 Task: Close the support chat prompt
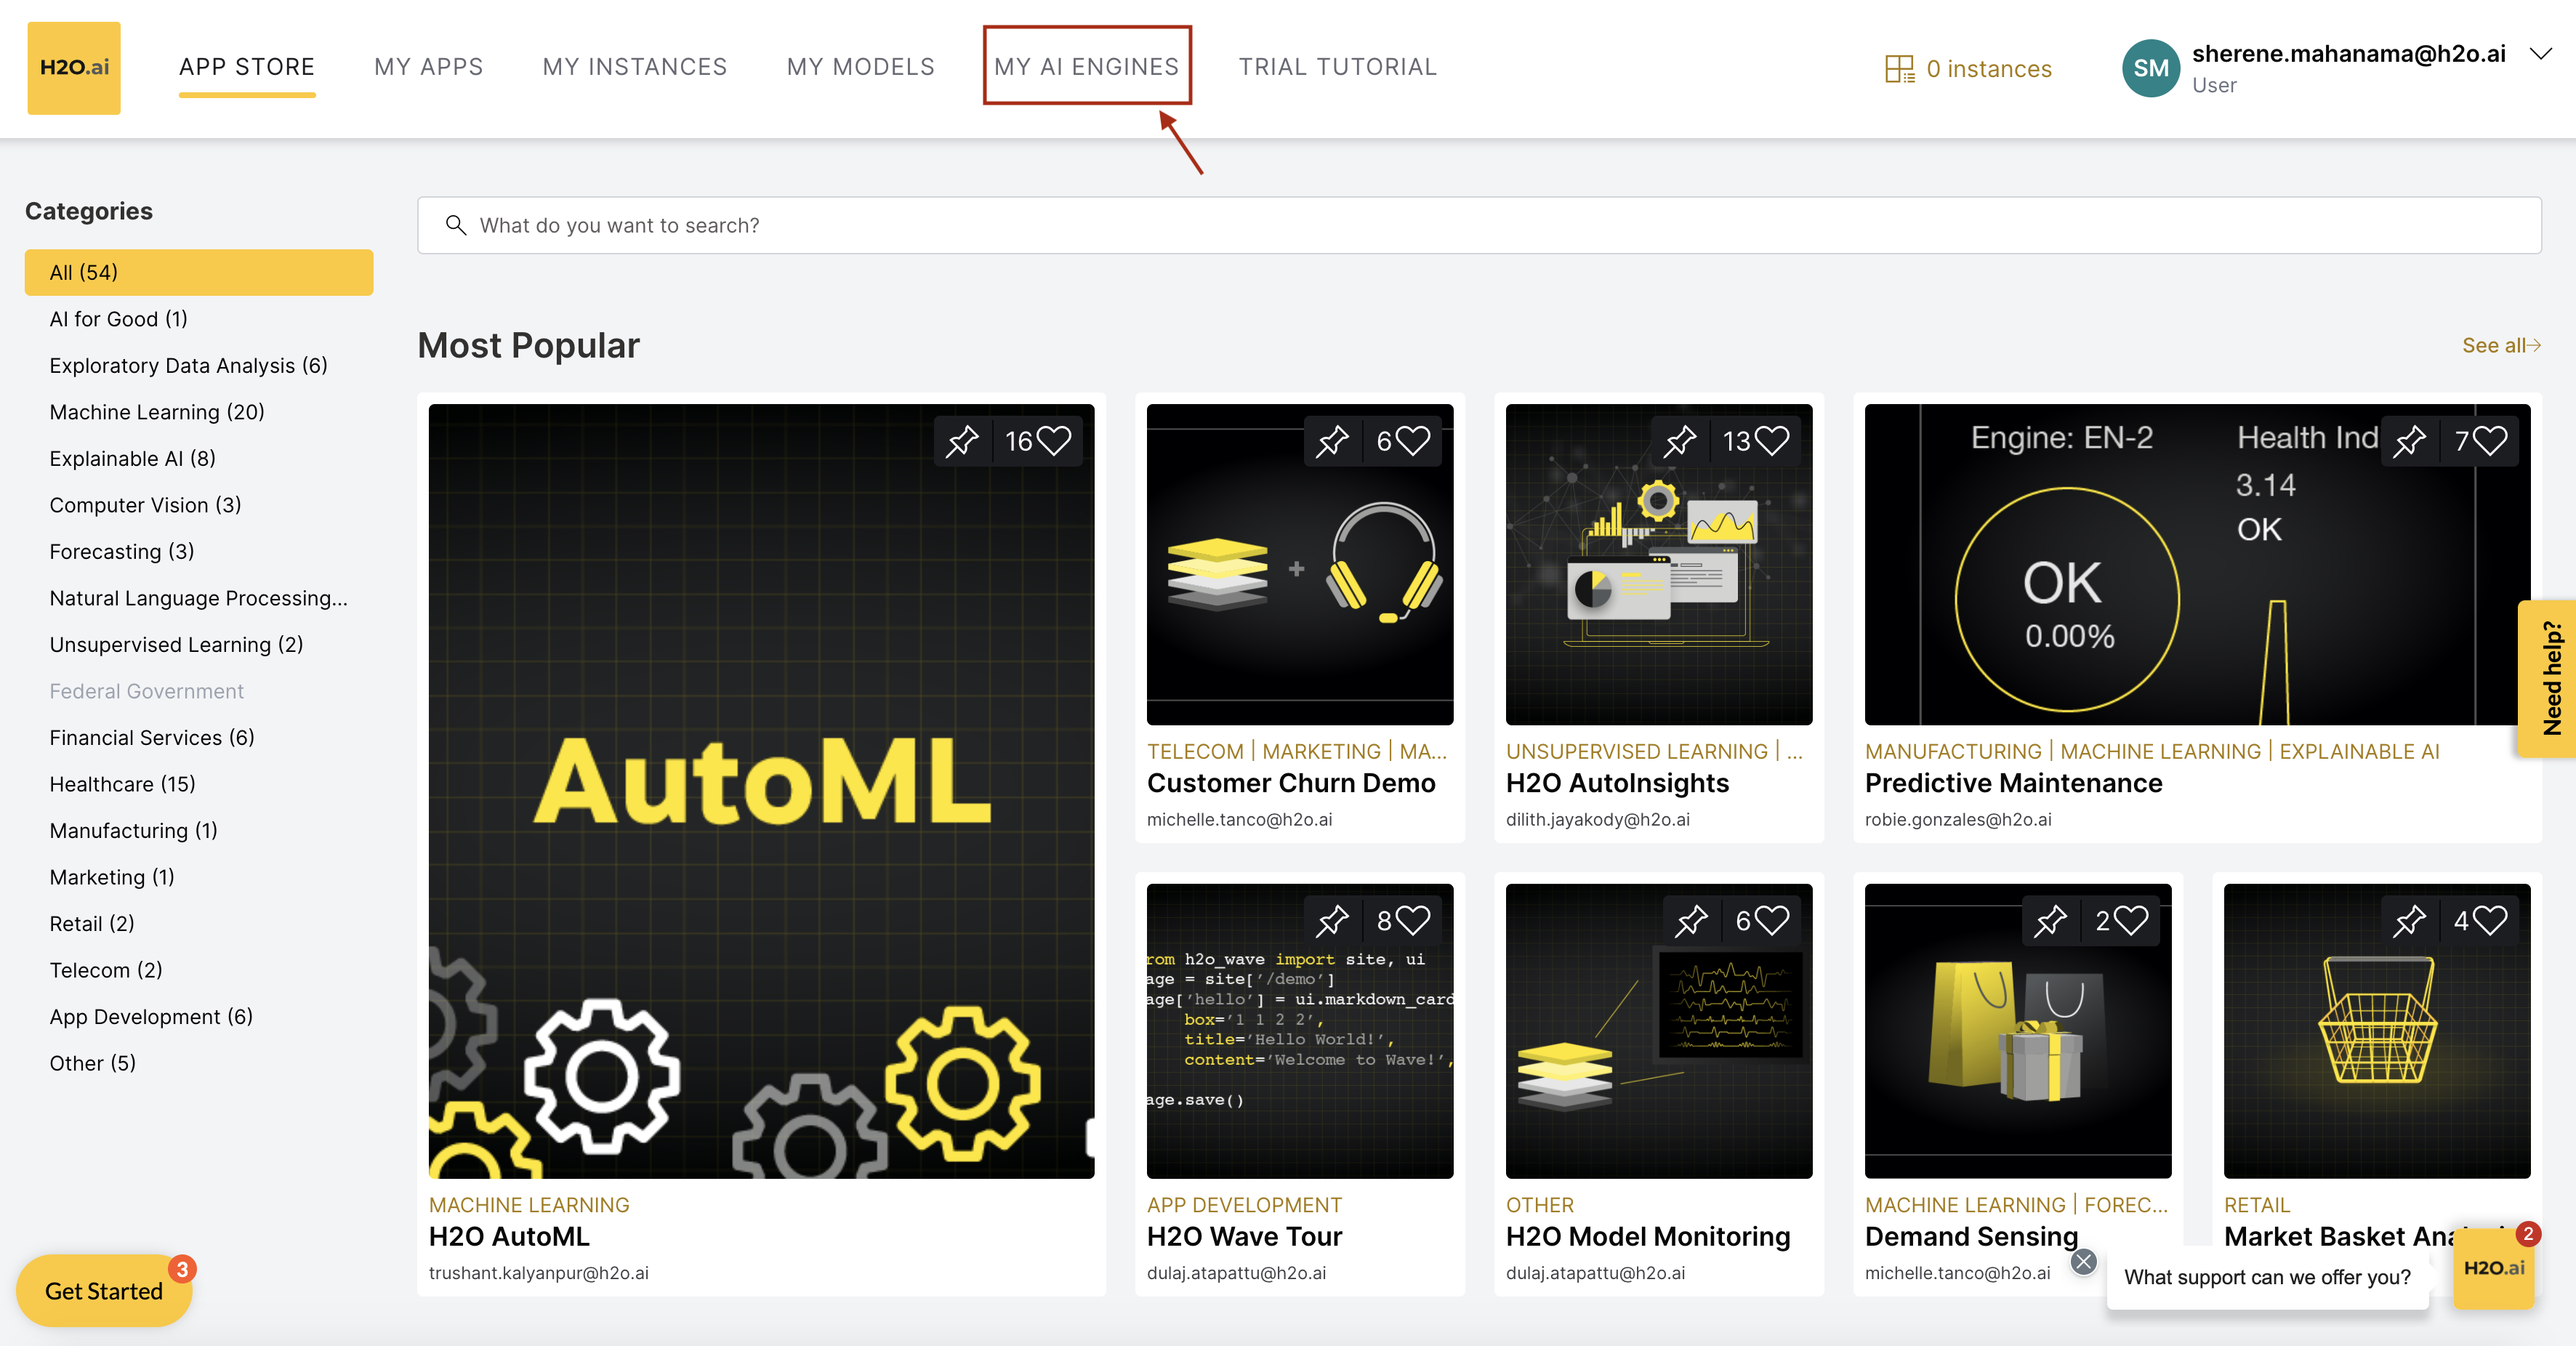pos(2084,1262)
